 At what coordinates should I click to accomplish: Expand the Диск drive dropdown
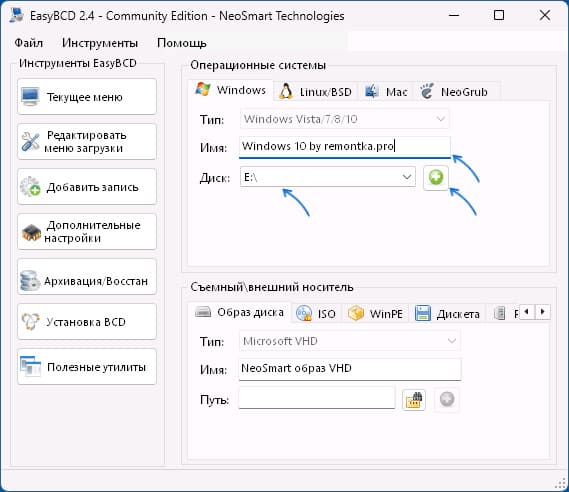coord(328,177)
